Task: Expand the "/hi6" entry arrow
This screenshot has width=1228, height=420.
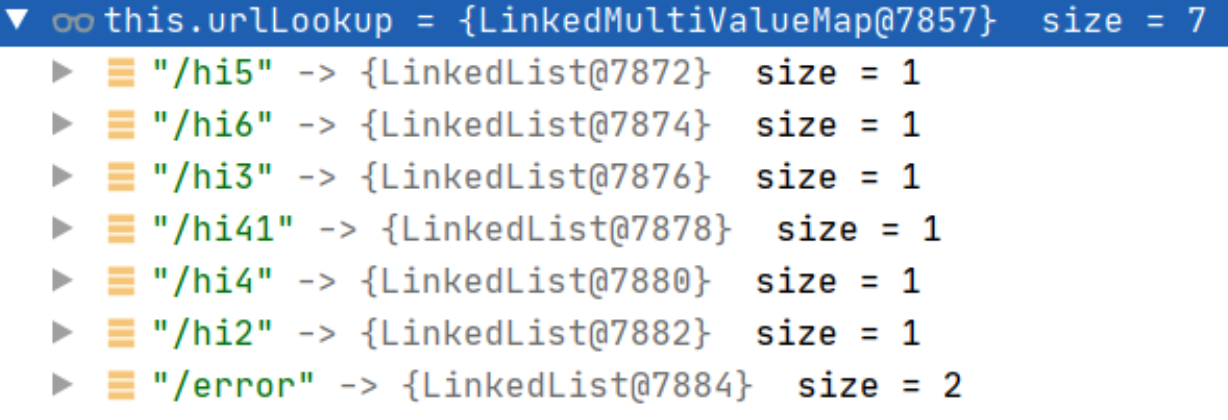Action: (x=62, y=124)
